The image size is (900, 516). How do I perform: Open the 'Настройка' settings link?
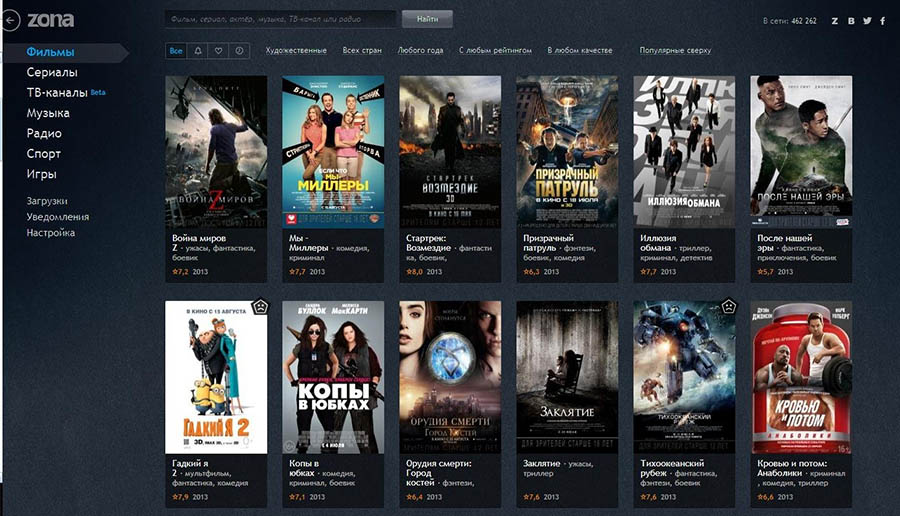(x=51, y=233)
